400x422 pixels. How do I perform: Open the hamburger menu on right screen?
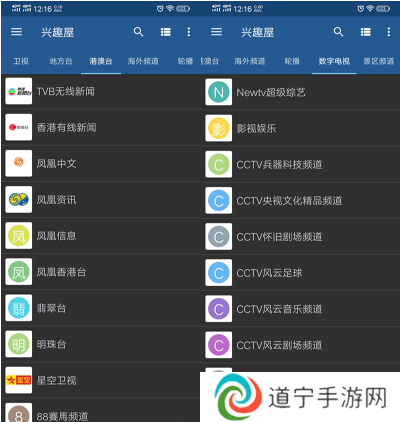coord(216,32)
